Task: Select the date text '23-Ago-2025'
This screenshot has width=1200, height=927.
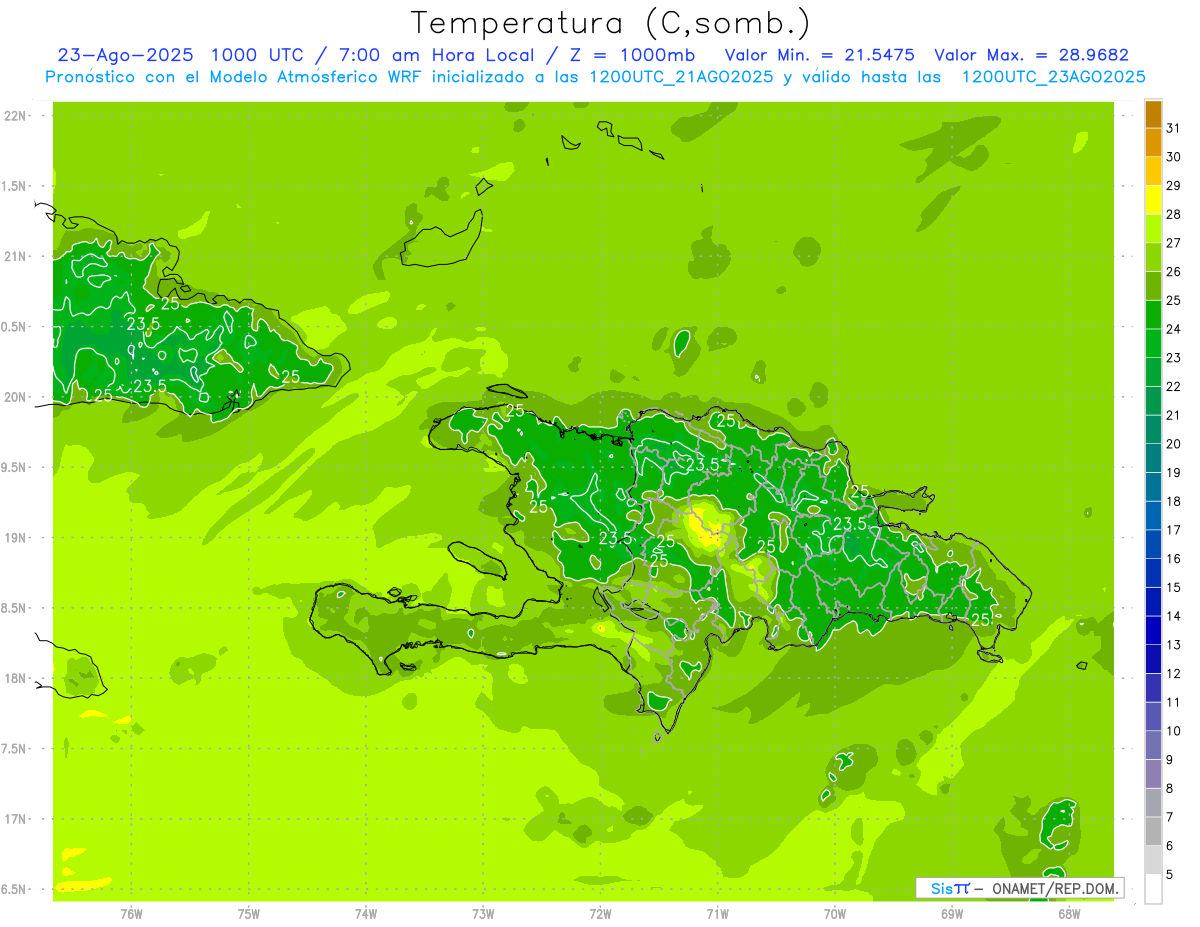Action: pos(125,55)
